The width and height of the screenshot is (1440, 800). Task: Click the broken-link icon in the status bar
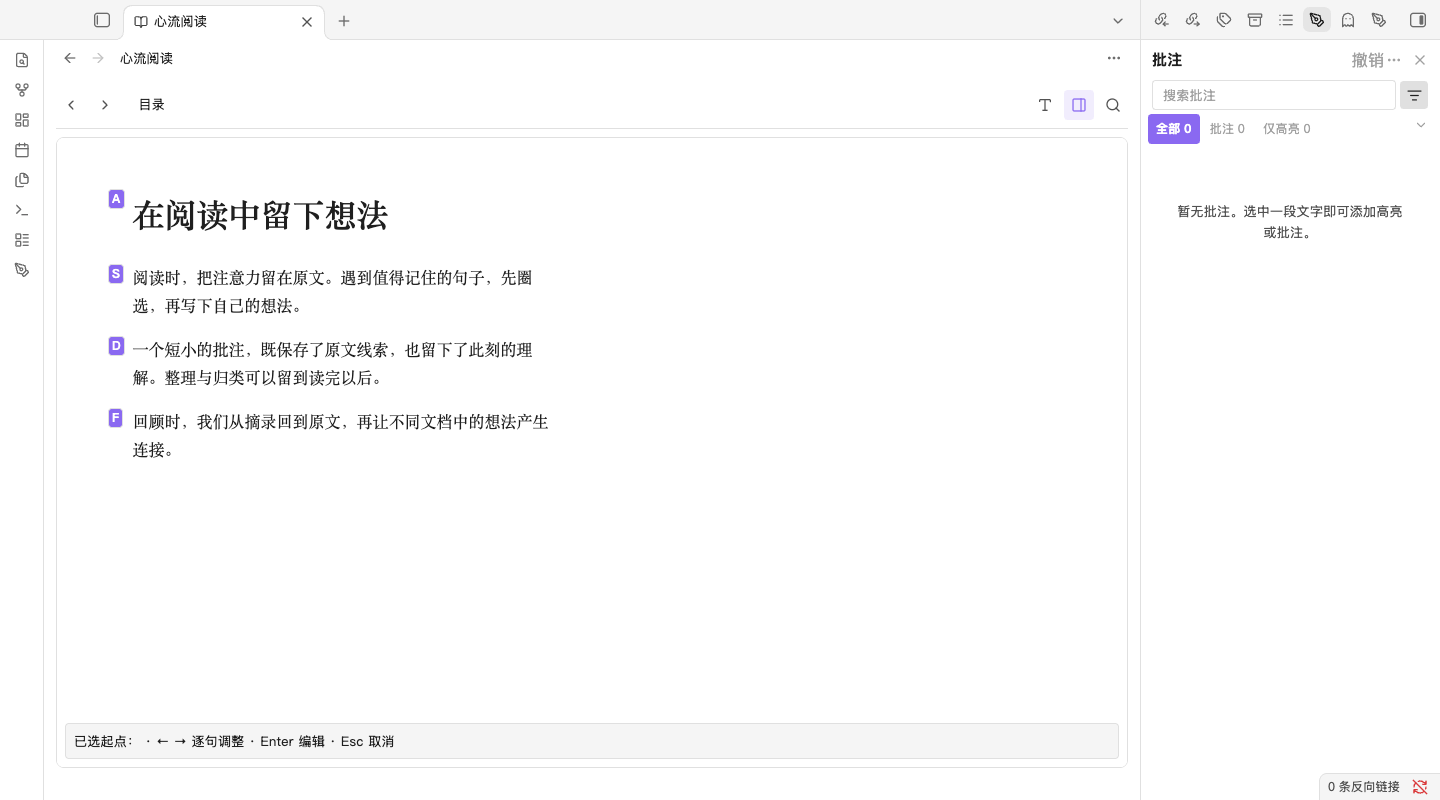pyautogui.click(x=1420, y=787)
